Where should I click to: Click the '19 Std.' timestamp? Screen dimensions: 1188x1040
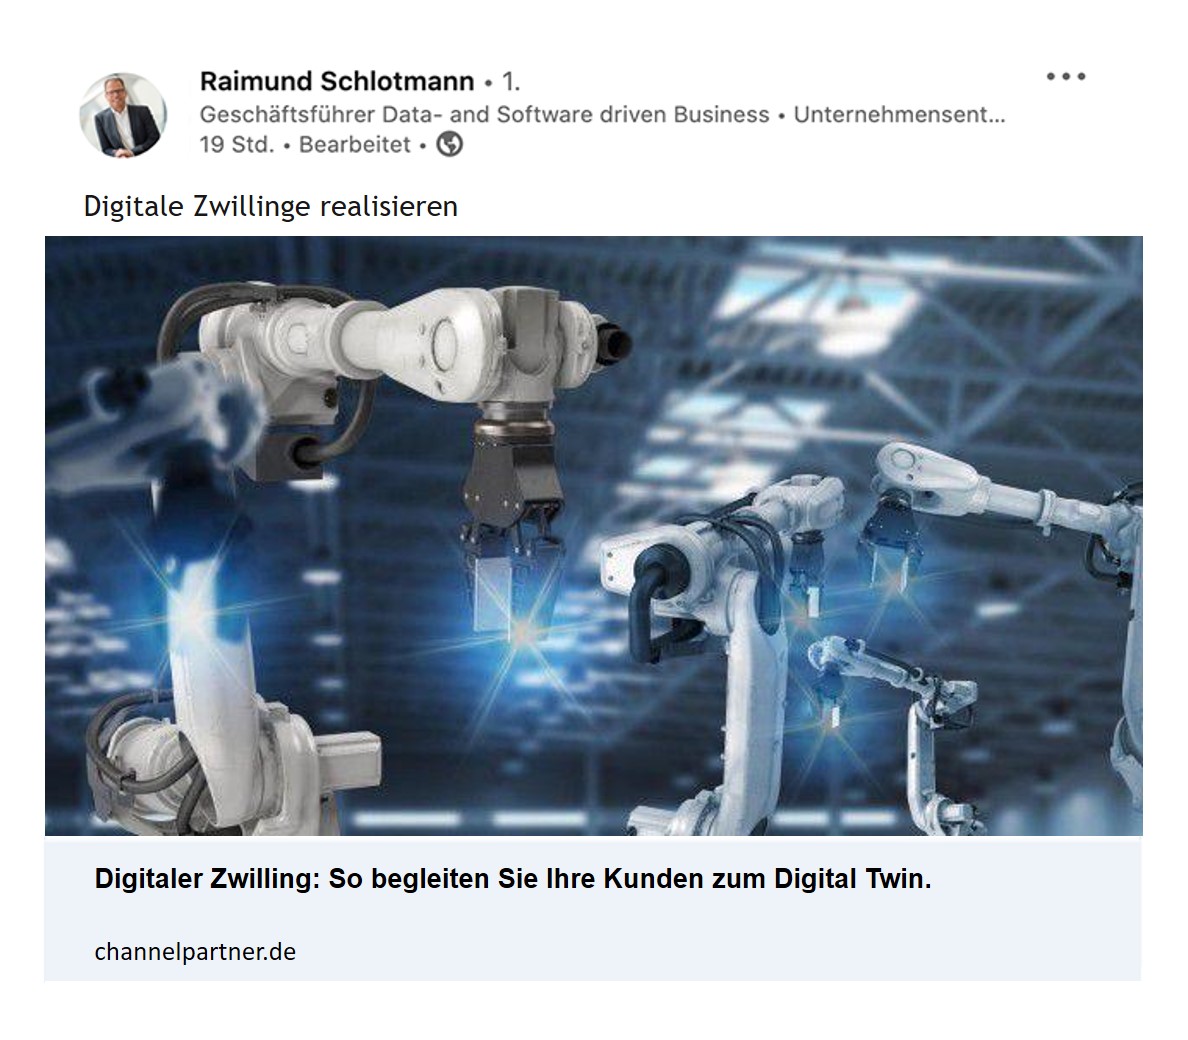click(236, 144)
